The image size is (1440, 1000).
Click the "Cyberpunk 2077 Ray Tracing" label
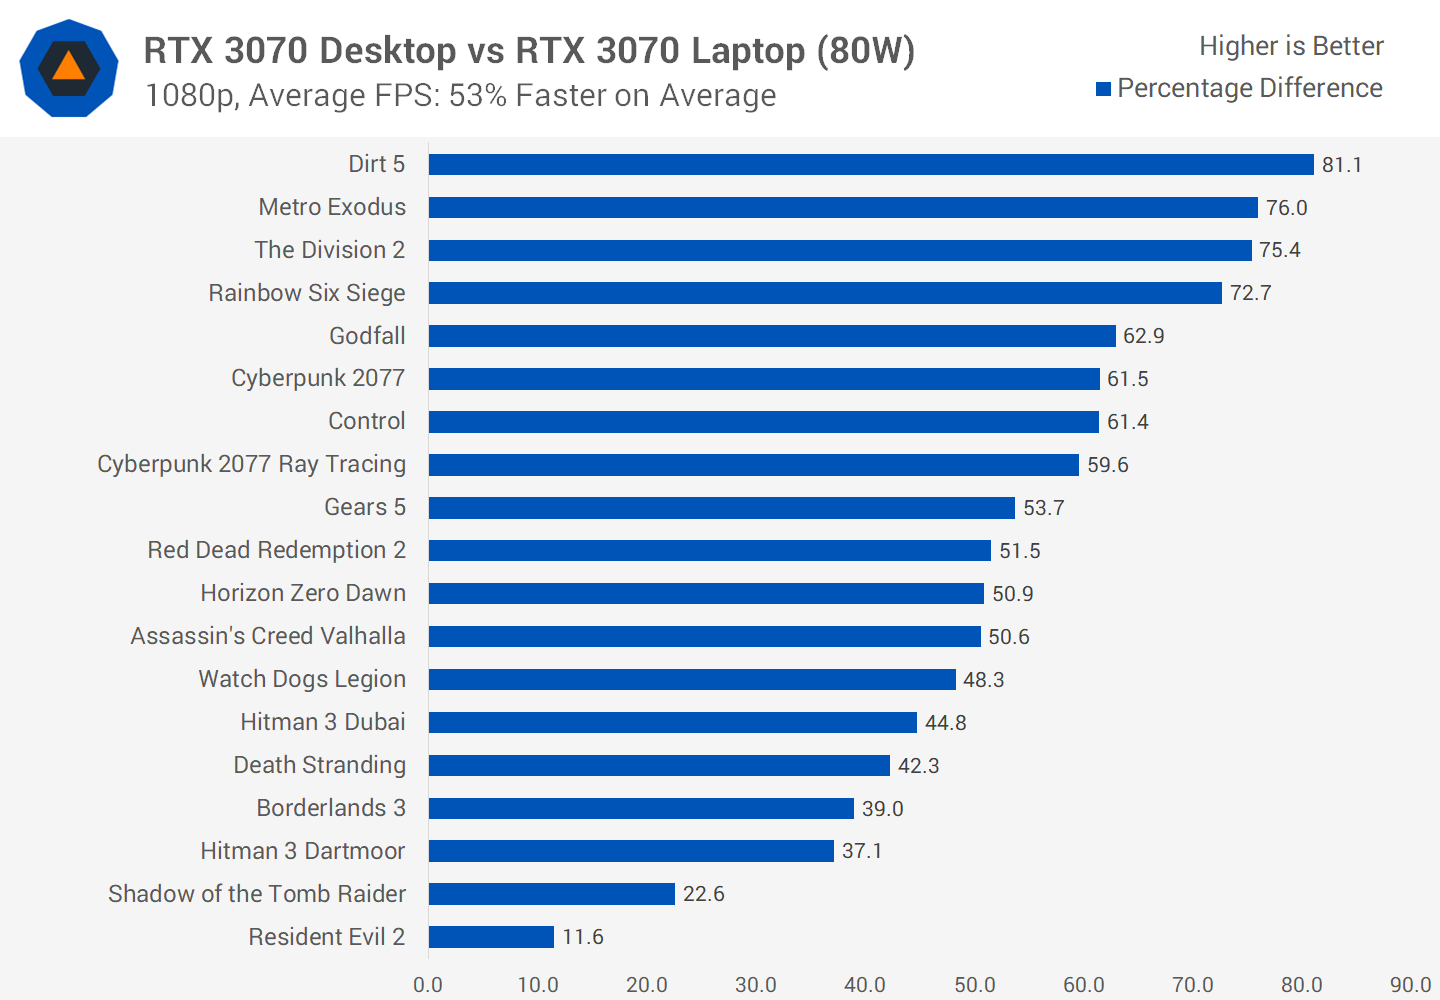(251, 465)
